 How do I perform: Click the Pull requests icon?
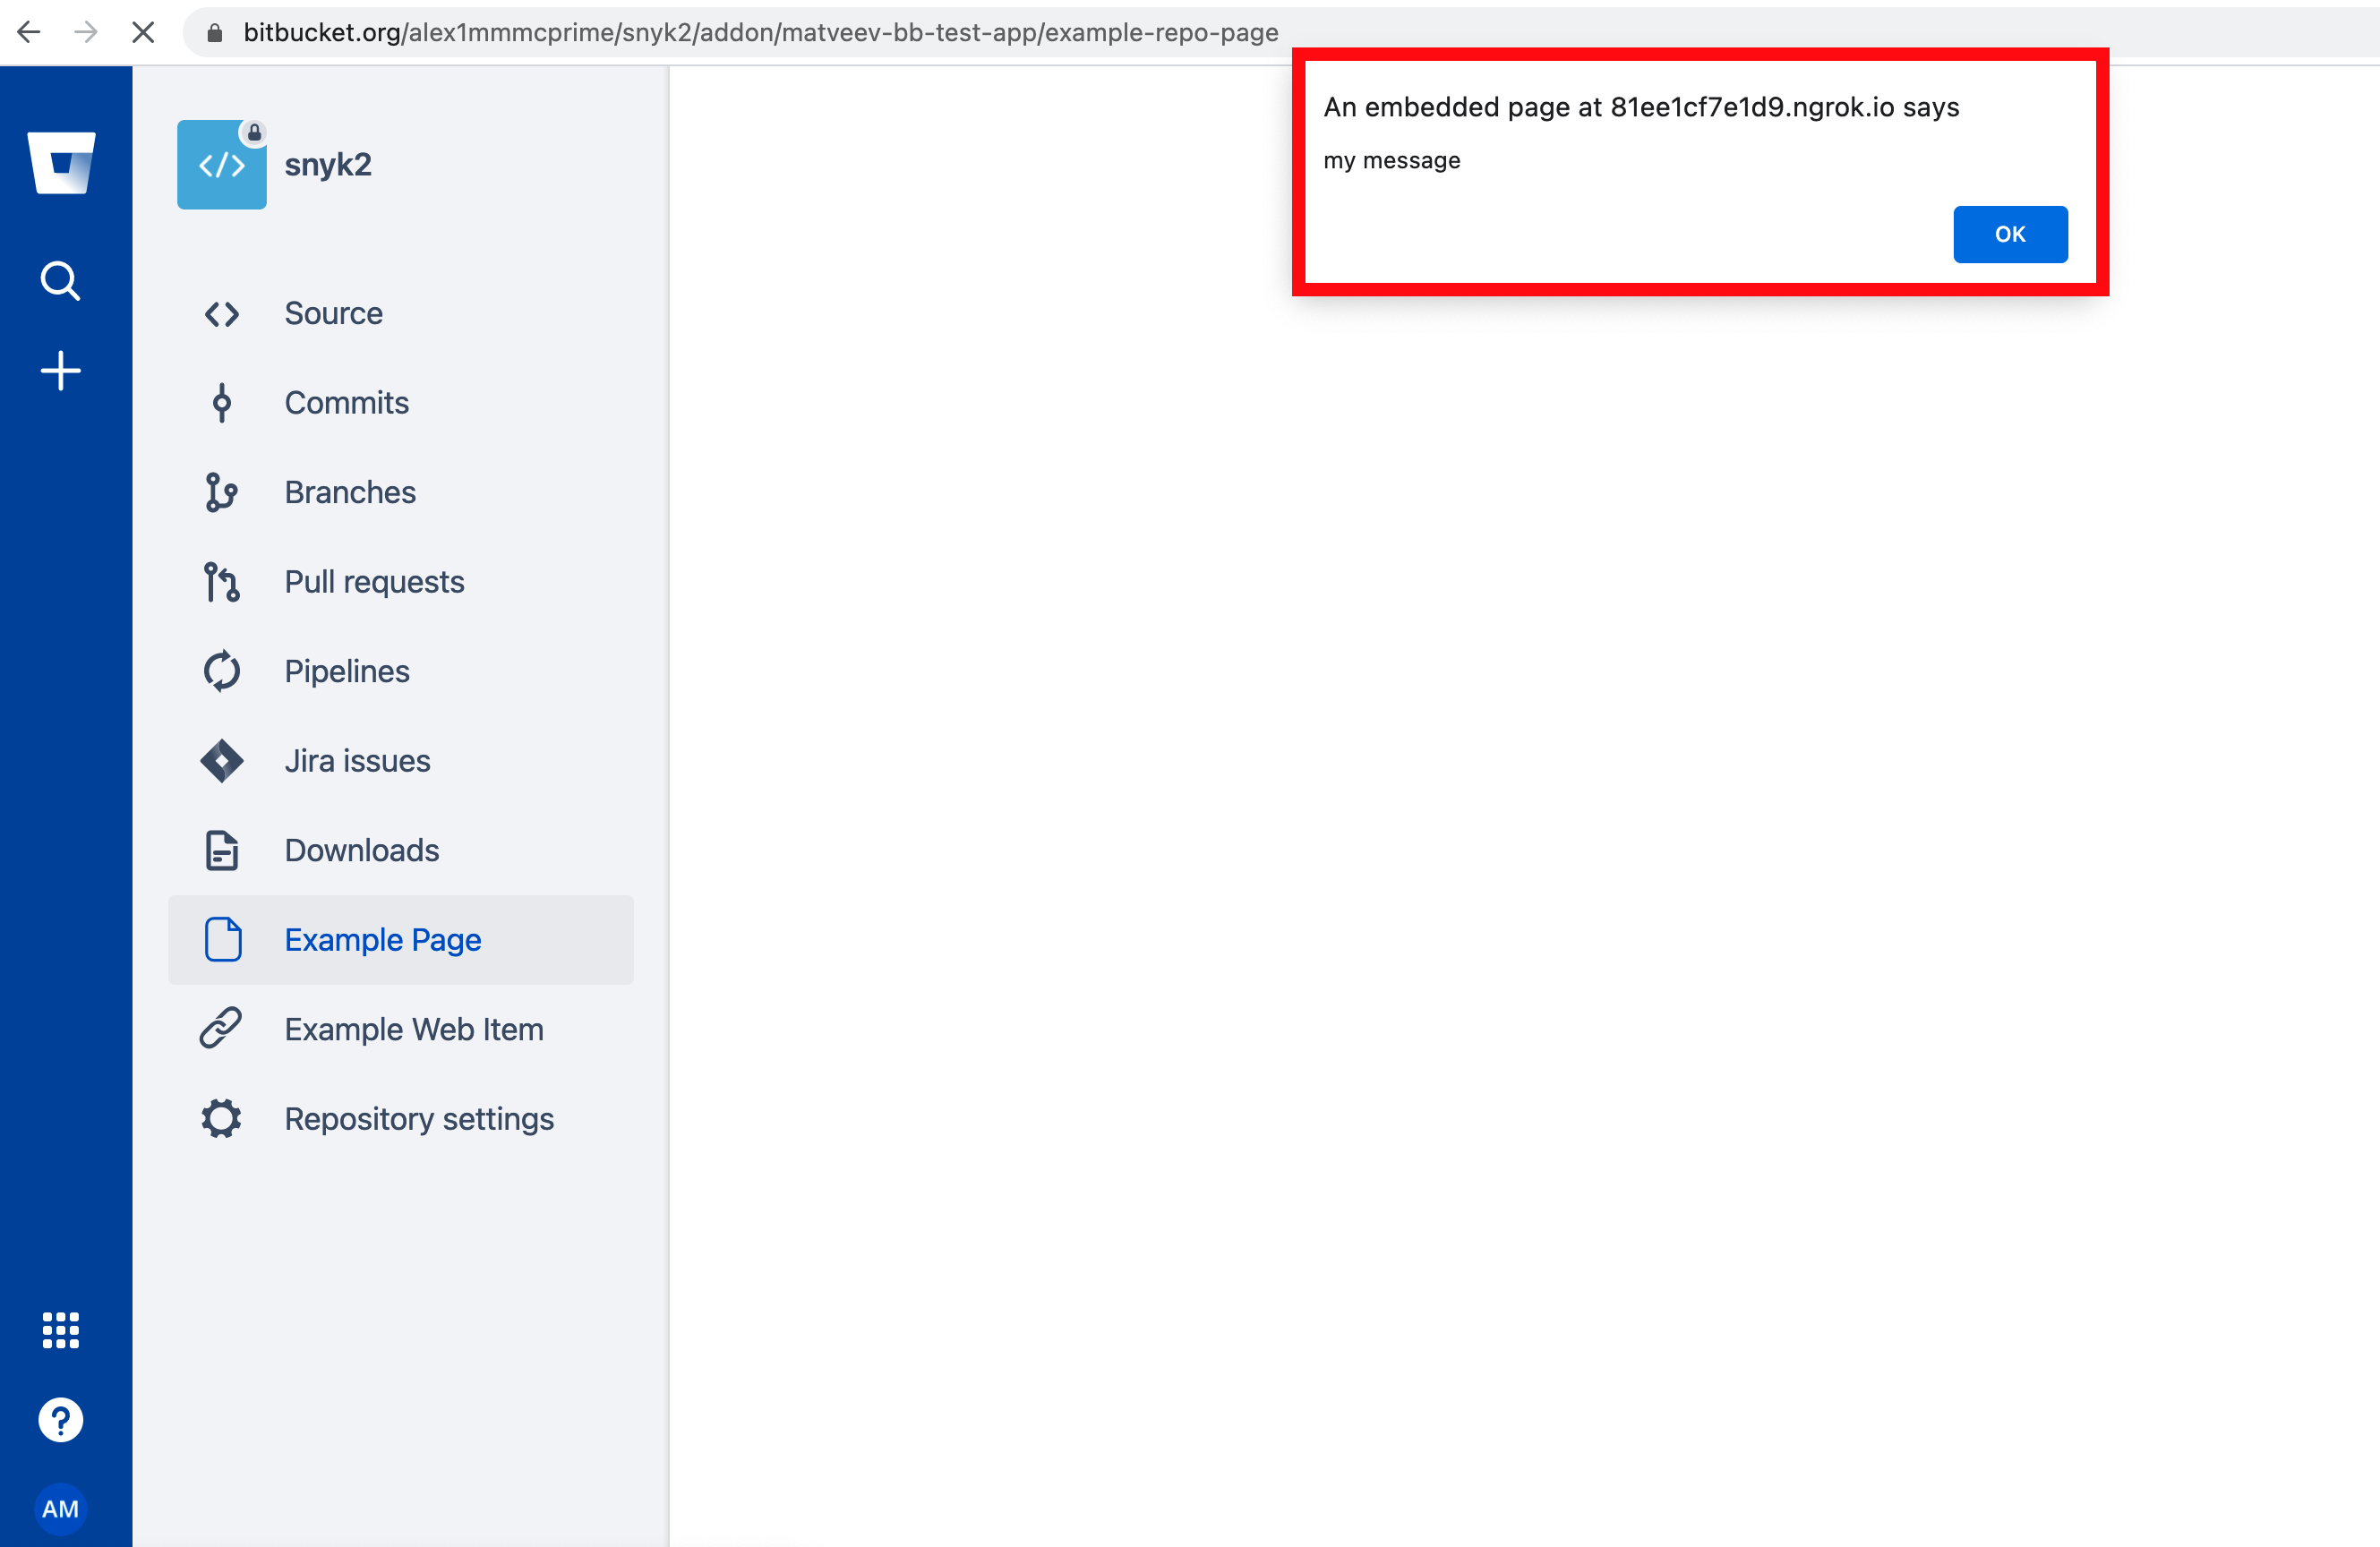pos(222,582)
